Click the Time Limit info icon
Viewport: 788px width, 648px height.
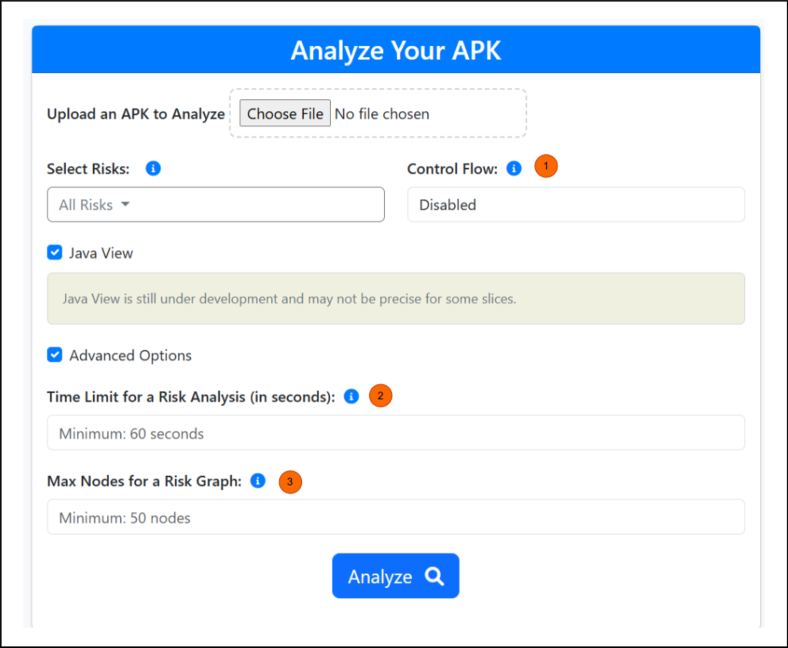[x=351, y=396]
